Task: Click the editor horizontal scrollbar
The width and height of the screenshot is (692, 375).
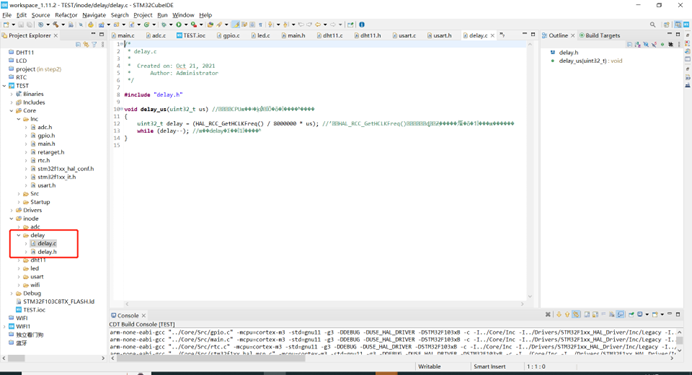Action: coord(324,304)
